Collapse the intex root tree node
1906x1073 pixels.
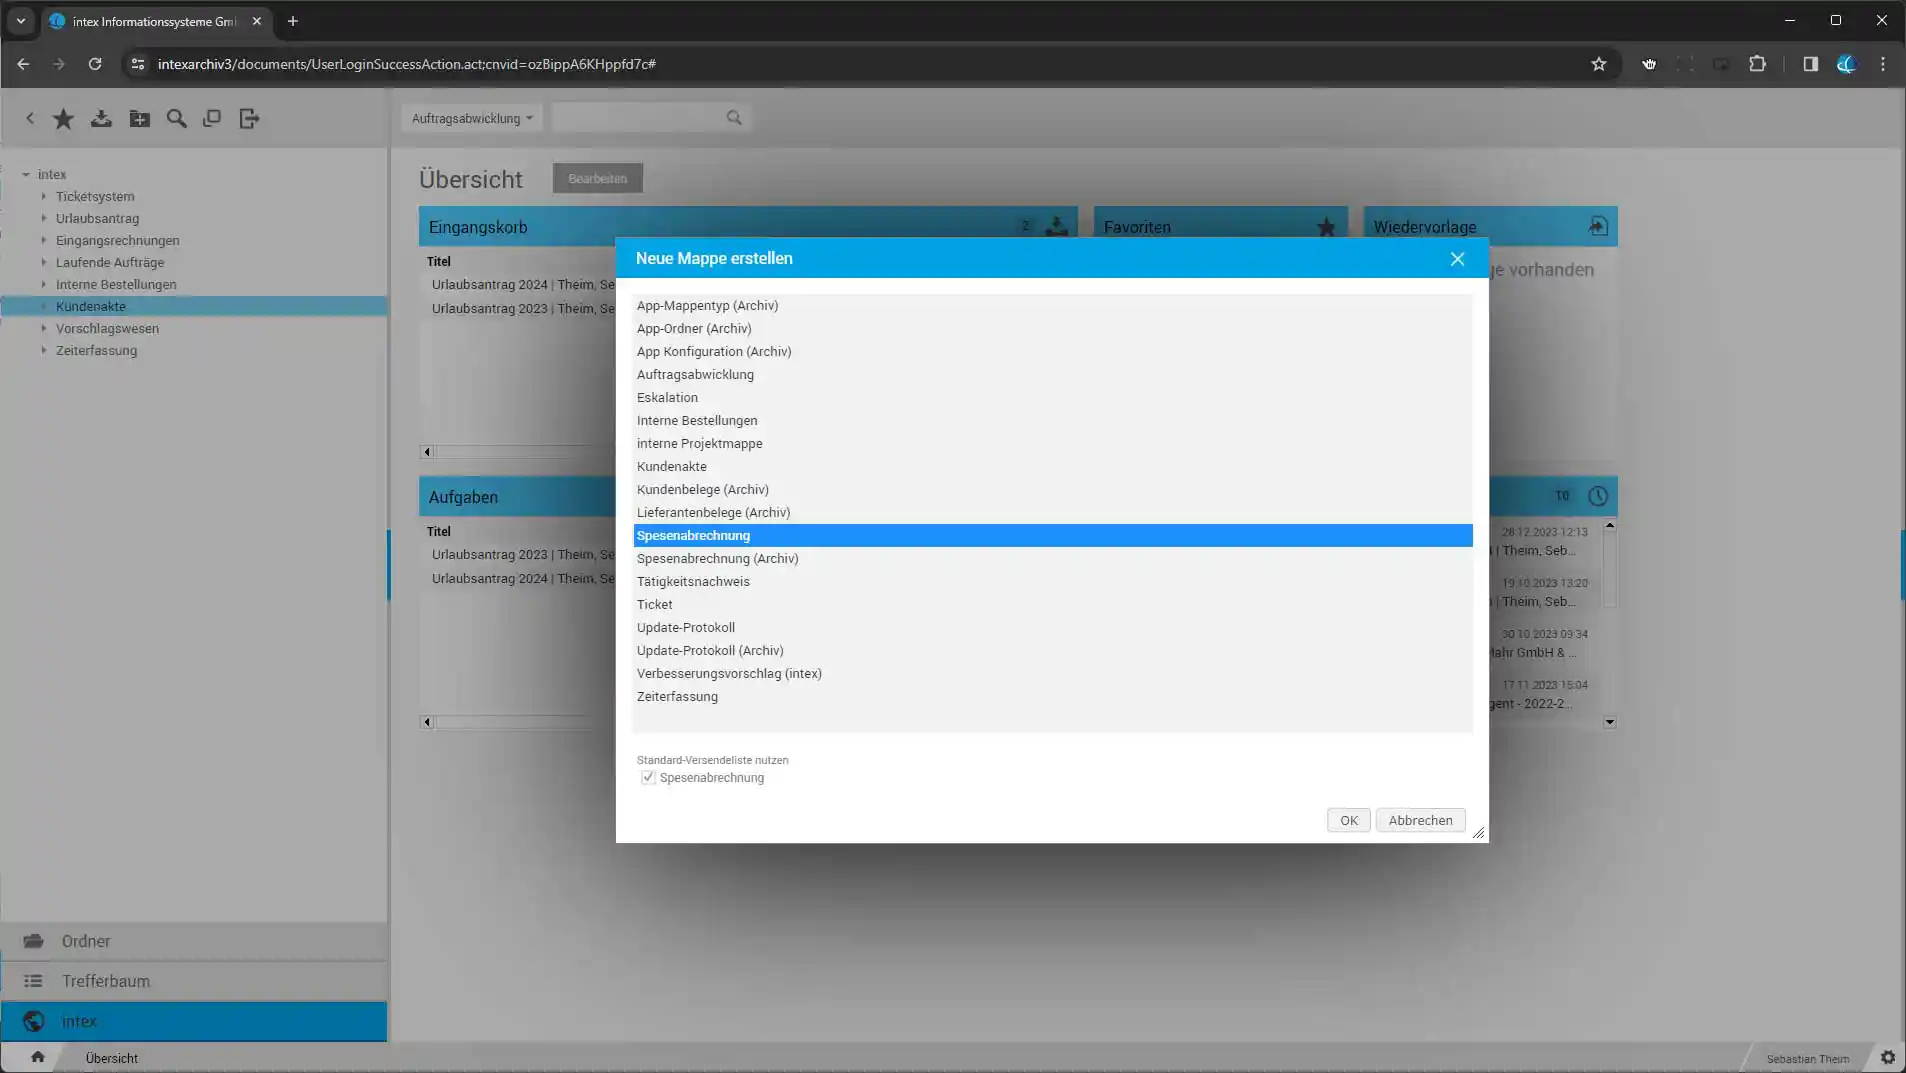pos(26,175)
